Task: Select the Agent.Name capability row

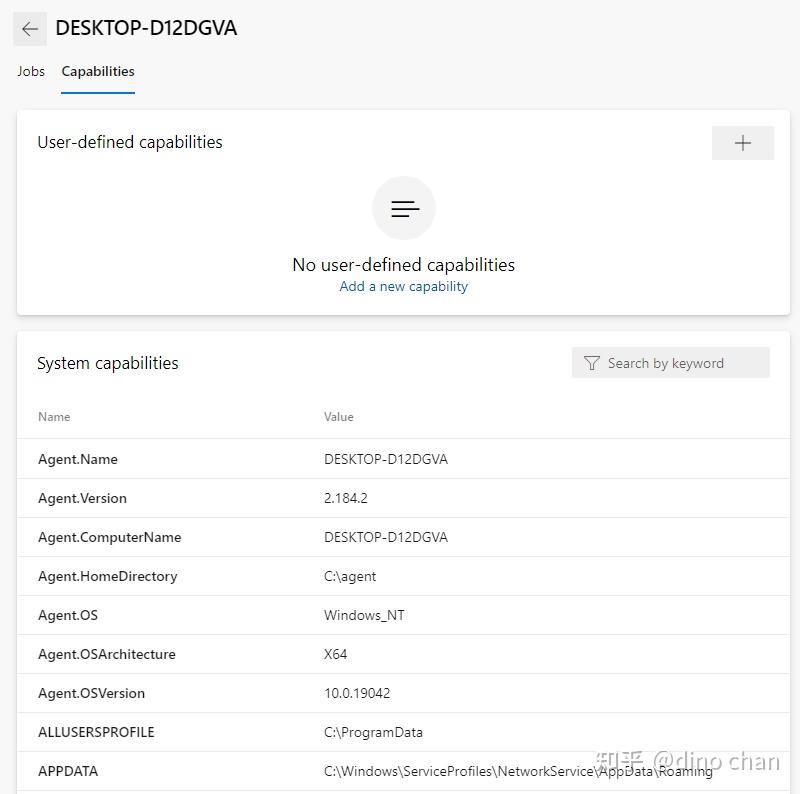Action: (78, 459)
